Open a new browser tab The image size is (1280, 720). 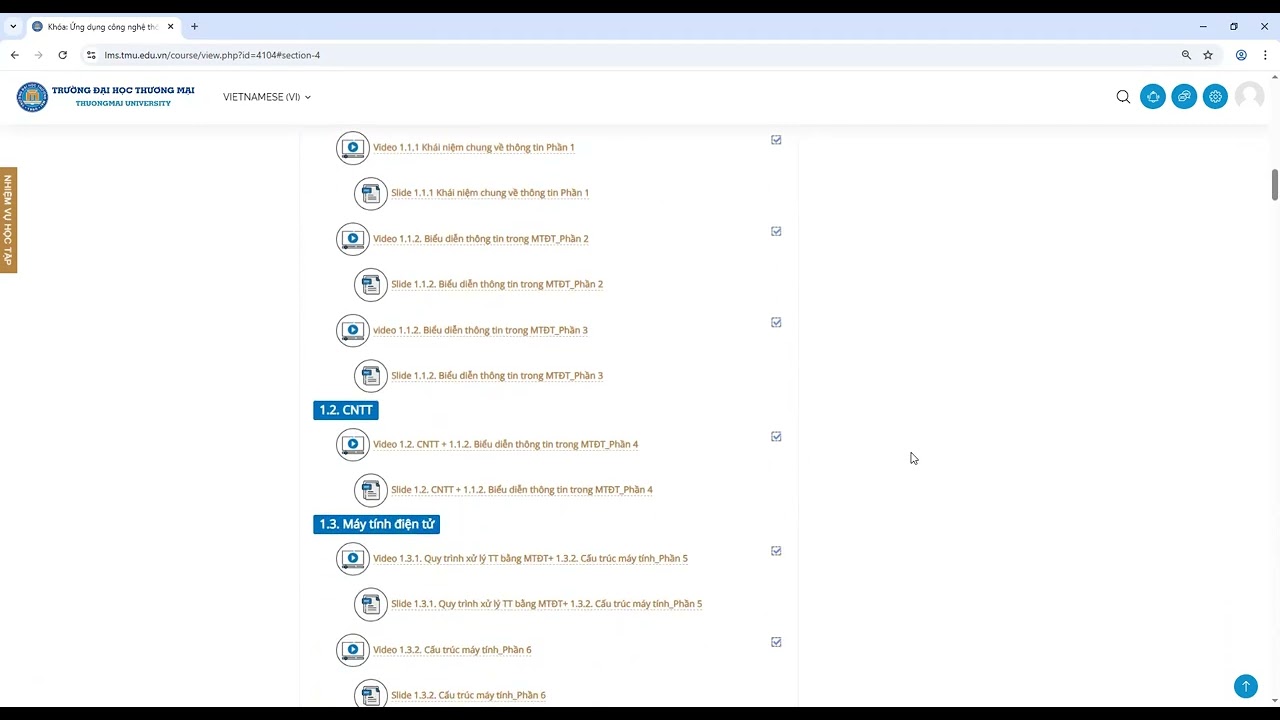194,27
